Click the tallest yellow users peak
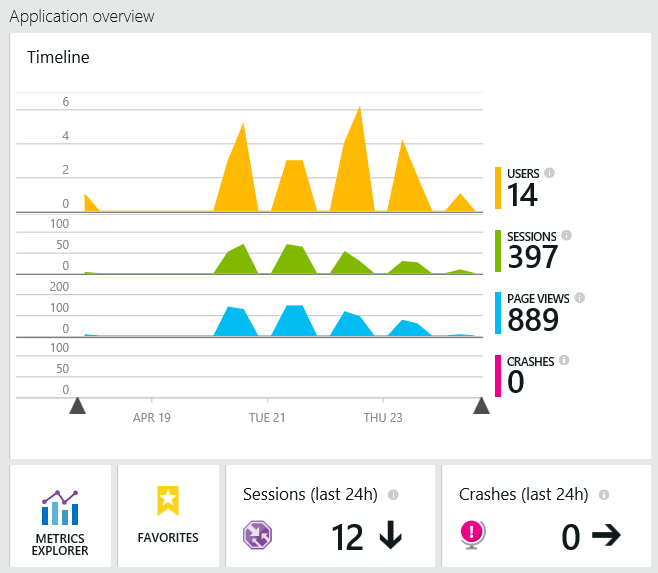The width and height of the screenshot is (658, 573). [359, 110]
